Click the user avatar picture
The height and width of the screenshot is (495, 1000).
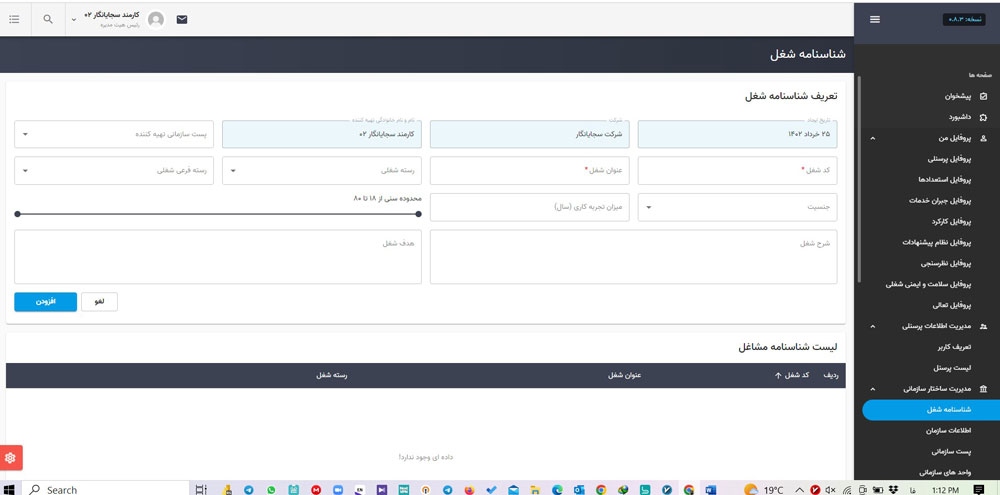[156, 19]
